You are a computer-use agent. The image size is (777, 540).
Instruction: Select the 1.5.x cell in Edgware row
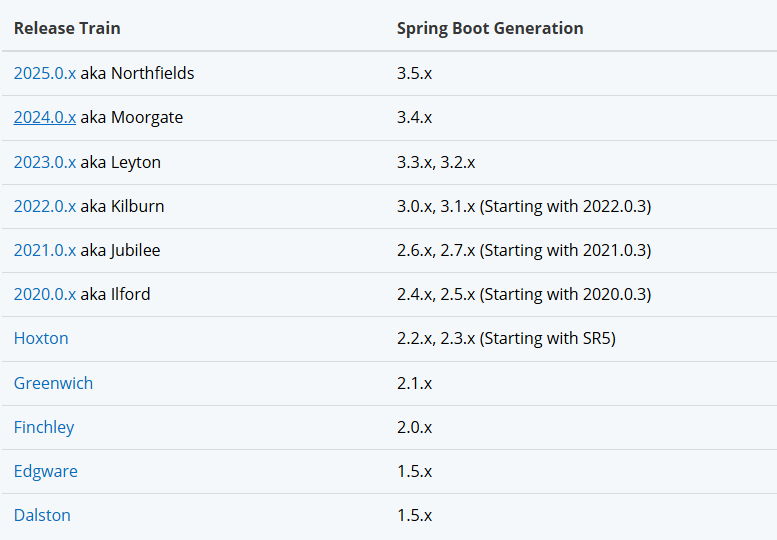pos(414,472)
